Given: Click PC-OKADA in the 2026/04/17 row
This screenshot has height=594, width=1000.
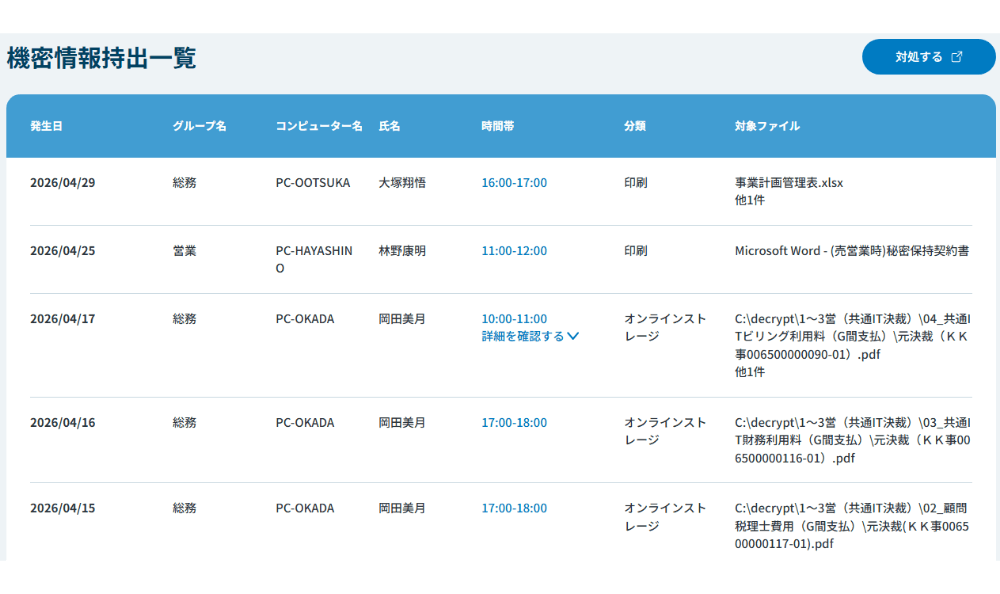Looking at the screenshot, I should [305, 318].
